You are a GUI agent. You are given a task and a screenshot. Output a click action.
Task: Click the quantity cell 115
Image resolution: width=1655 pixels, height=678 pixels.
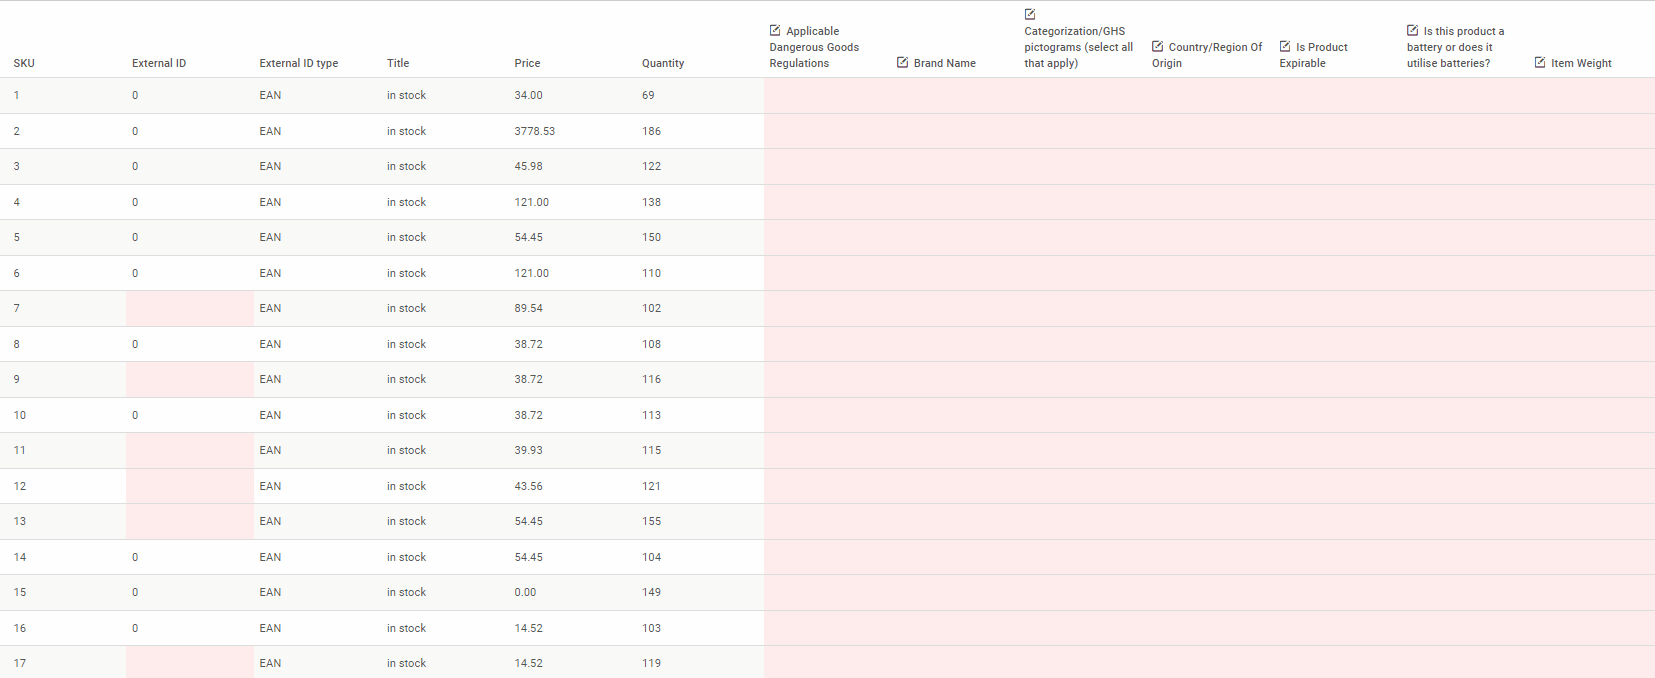pyautogui.click(x=652, y=450)
